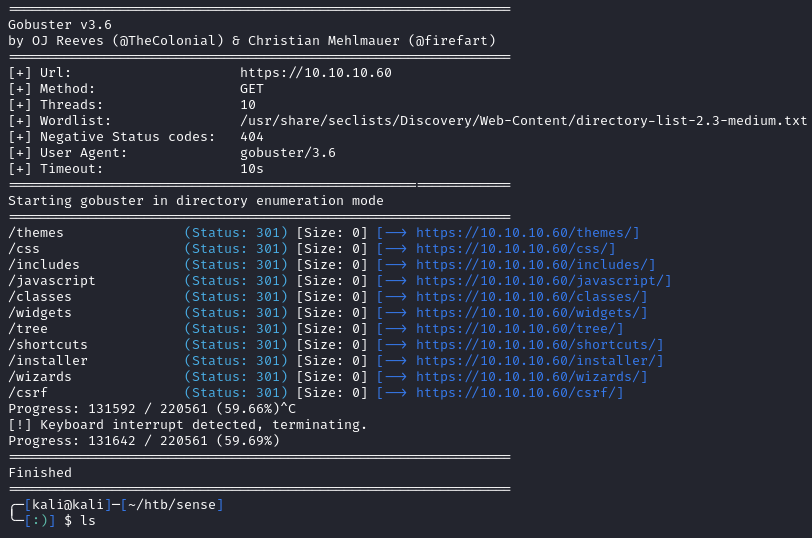Image resolution: width=812 pixels, height=538 pixels.
Task: Follow the https://10.10.10.60/tree/ redirect URL
Action: (x=519, y=329)
